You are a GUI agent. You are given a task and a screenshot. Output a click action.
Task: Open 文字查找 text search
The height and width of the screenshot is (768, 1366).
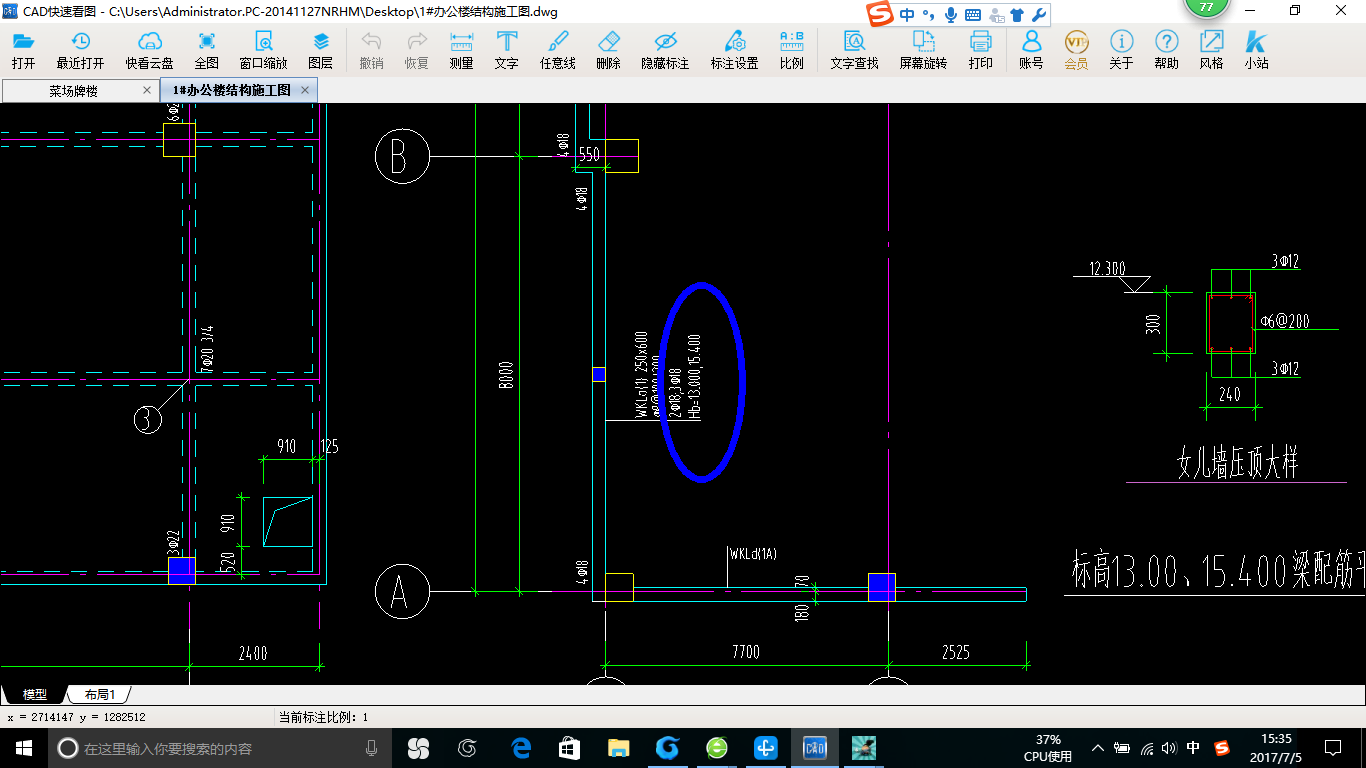coord(854,50)
